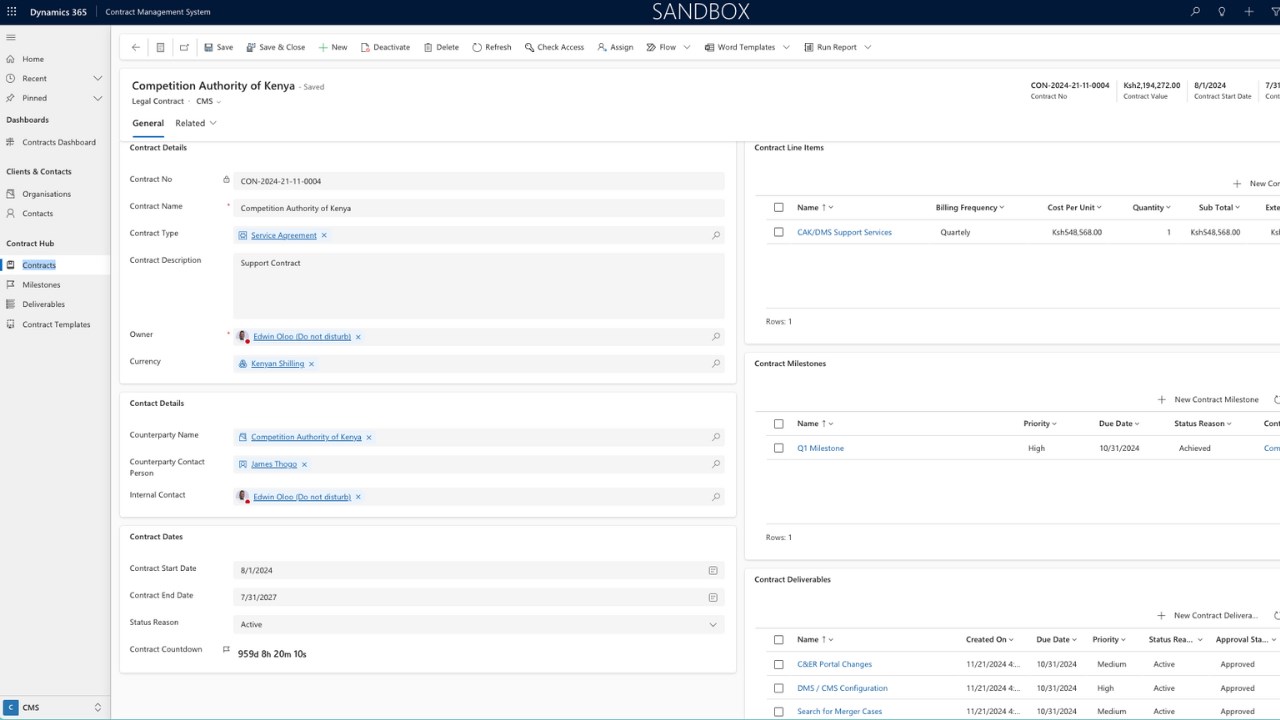Screen dimensions: 1280x720
Task: Check the Q1 Milestone row checkbox
Action: tap(779, 448)
